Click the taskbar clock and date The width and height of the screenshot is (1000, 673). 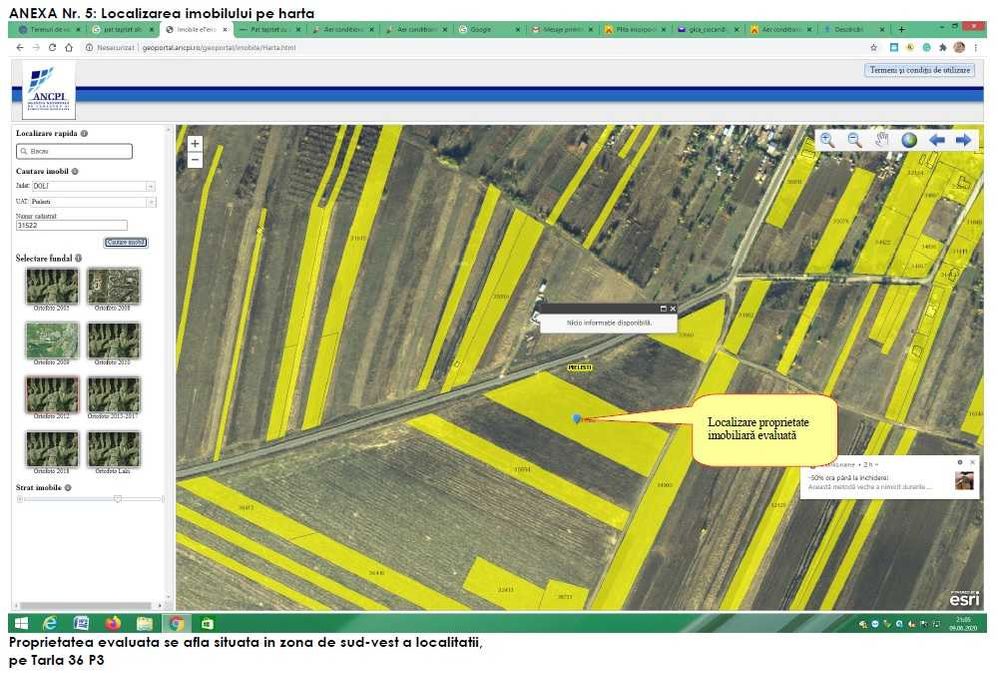[x=963, y=623]
